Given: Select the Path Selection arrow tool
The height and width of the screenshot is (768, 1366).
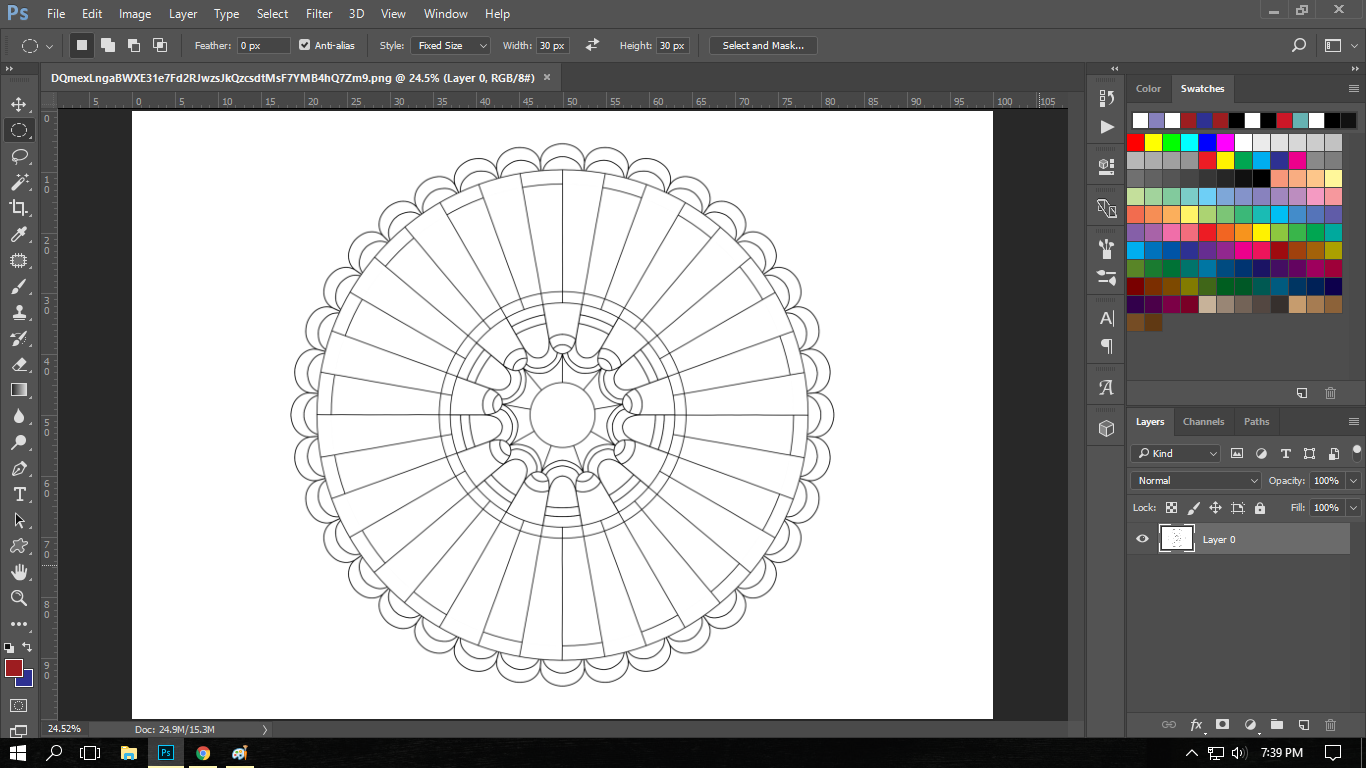Looking at the screenshot, I should click(x=19, y=520).
